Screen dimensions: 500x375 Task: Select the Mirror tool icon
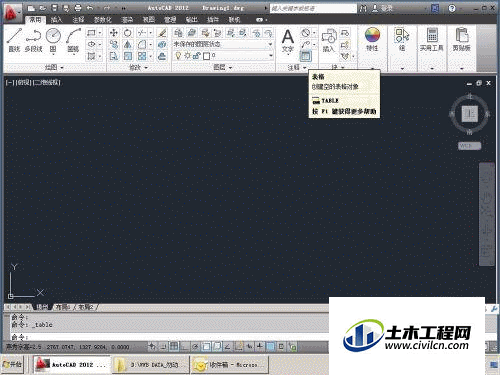tap(128, 44)
